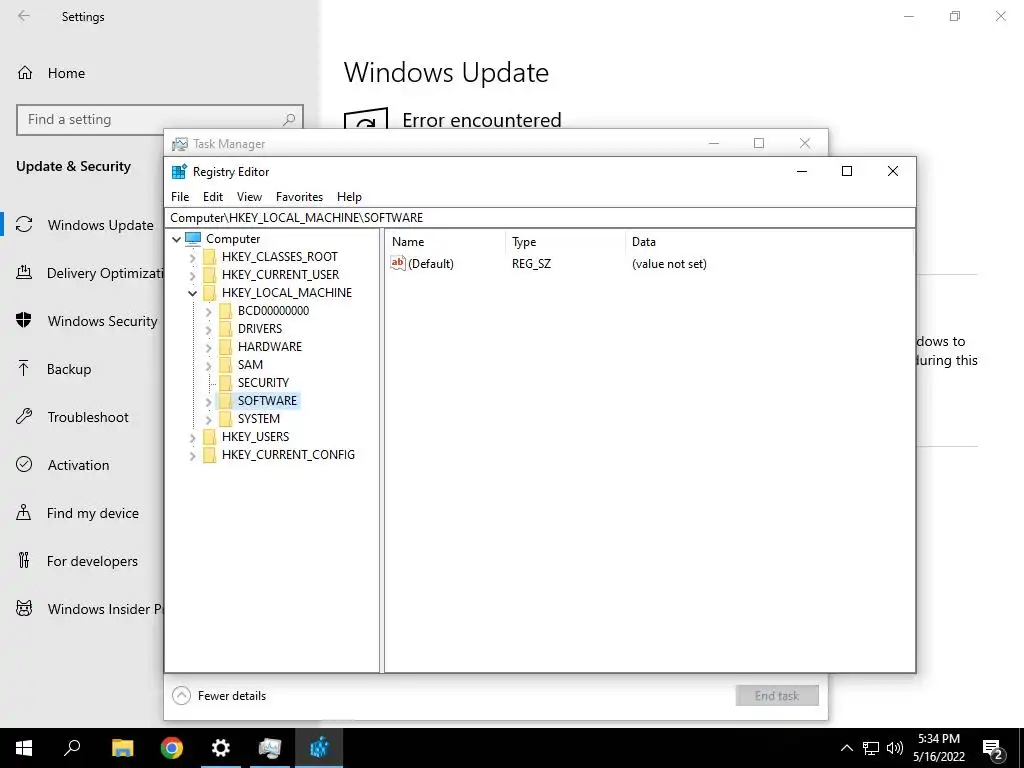Click the '(value not set)' data cell
The image size is (1024, 768).
(669, 264)
